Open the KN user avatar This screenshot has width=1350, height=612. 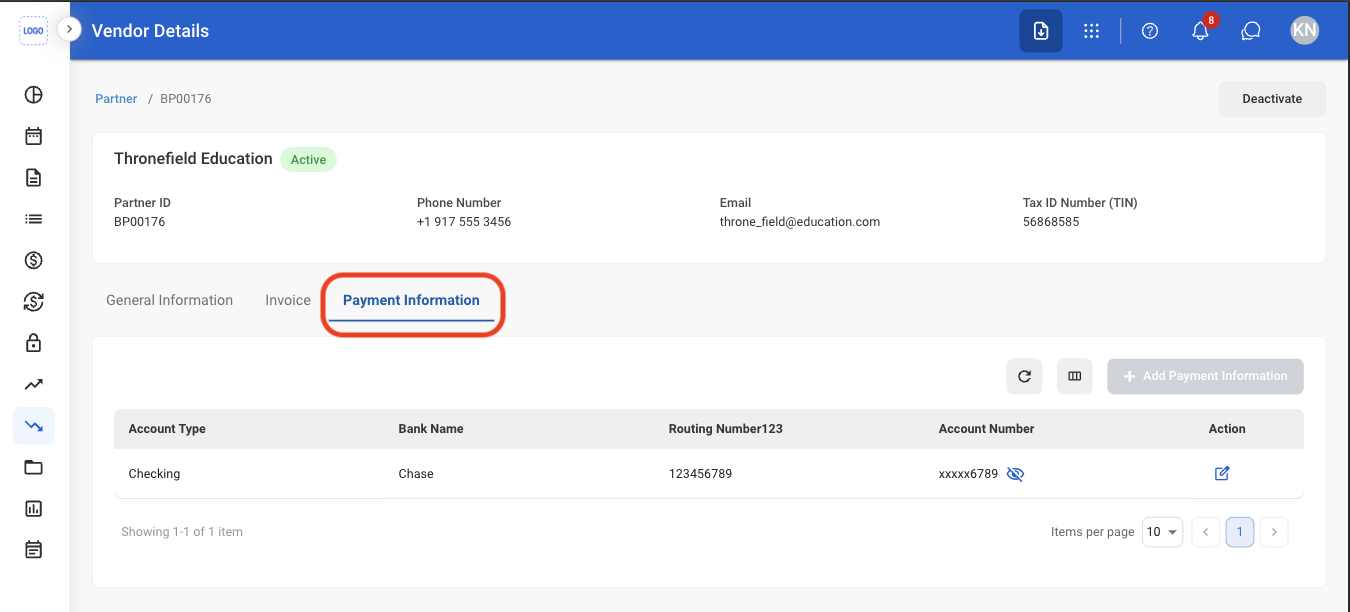coord(1304,30)
